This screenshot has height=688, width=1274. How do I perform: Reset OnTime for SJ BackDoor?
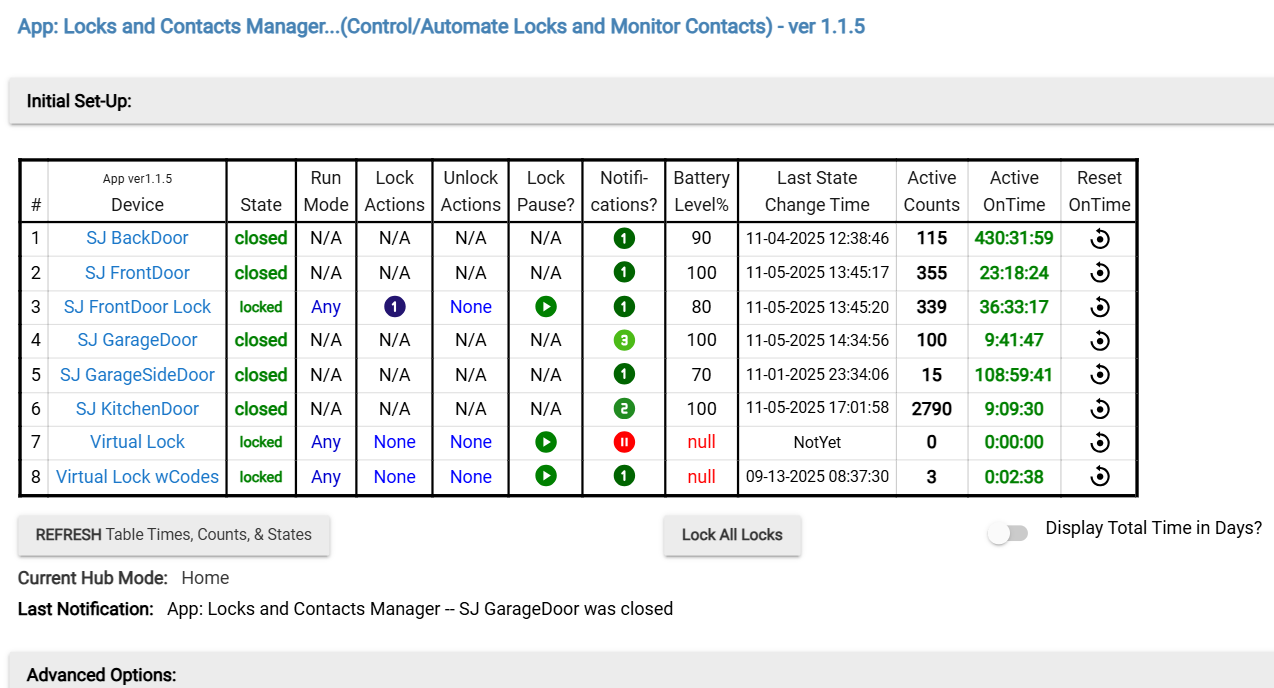pyautogui.click(x=1099, y=239)
